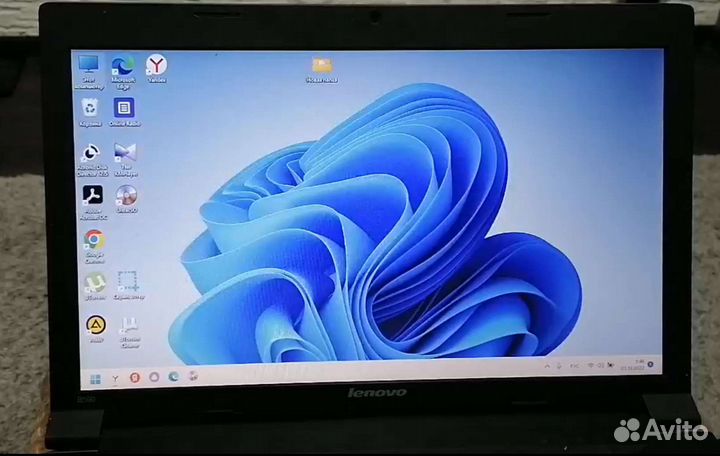Open the clock and date calendar
The image size is (720, 456).
click(633, 365)
